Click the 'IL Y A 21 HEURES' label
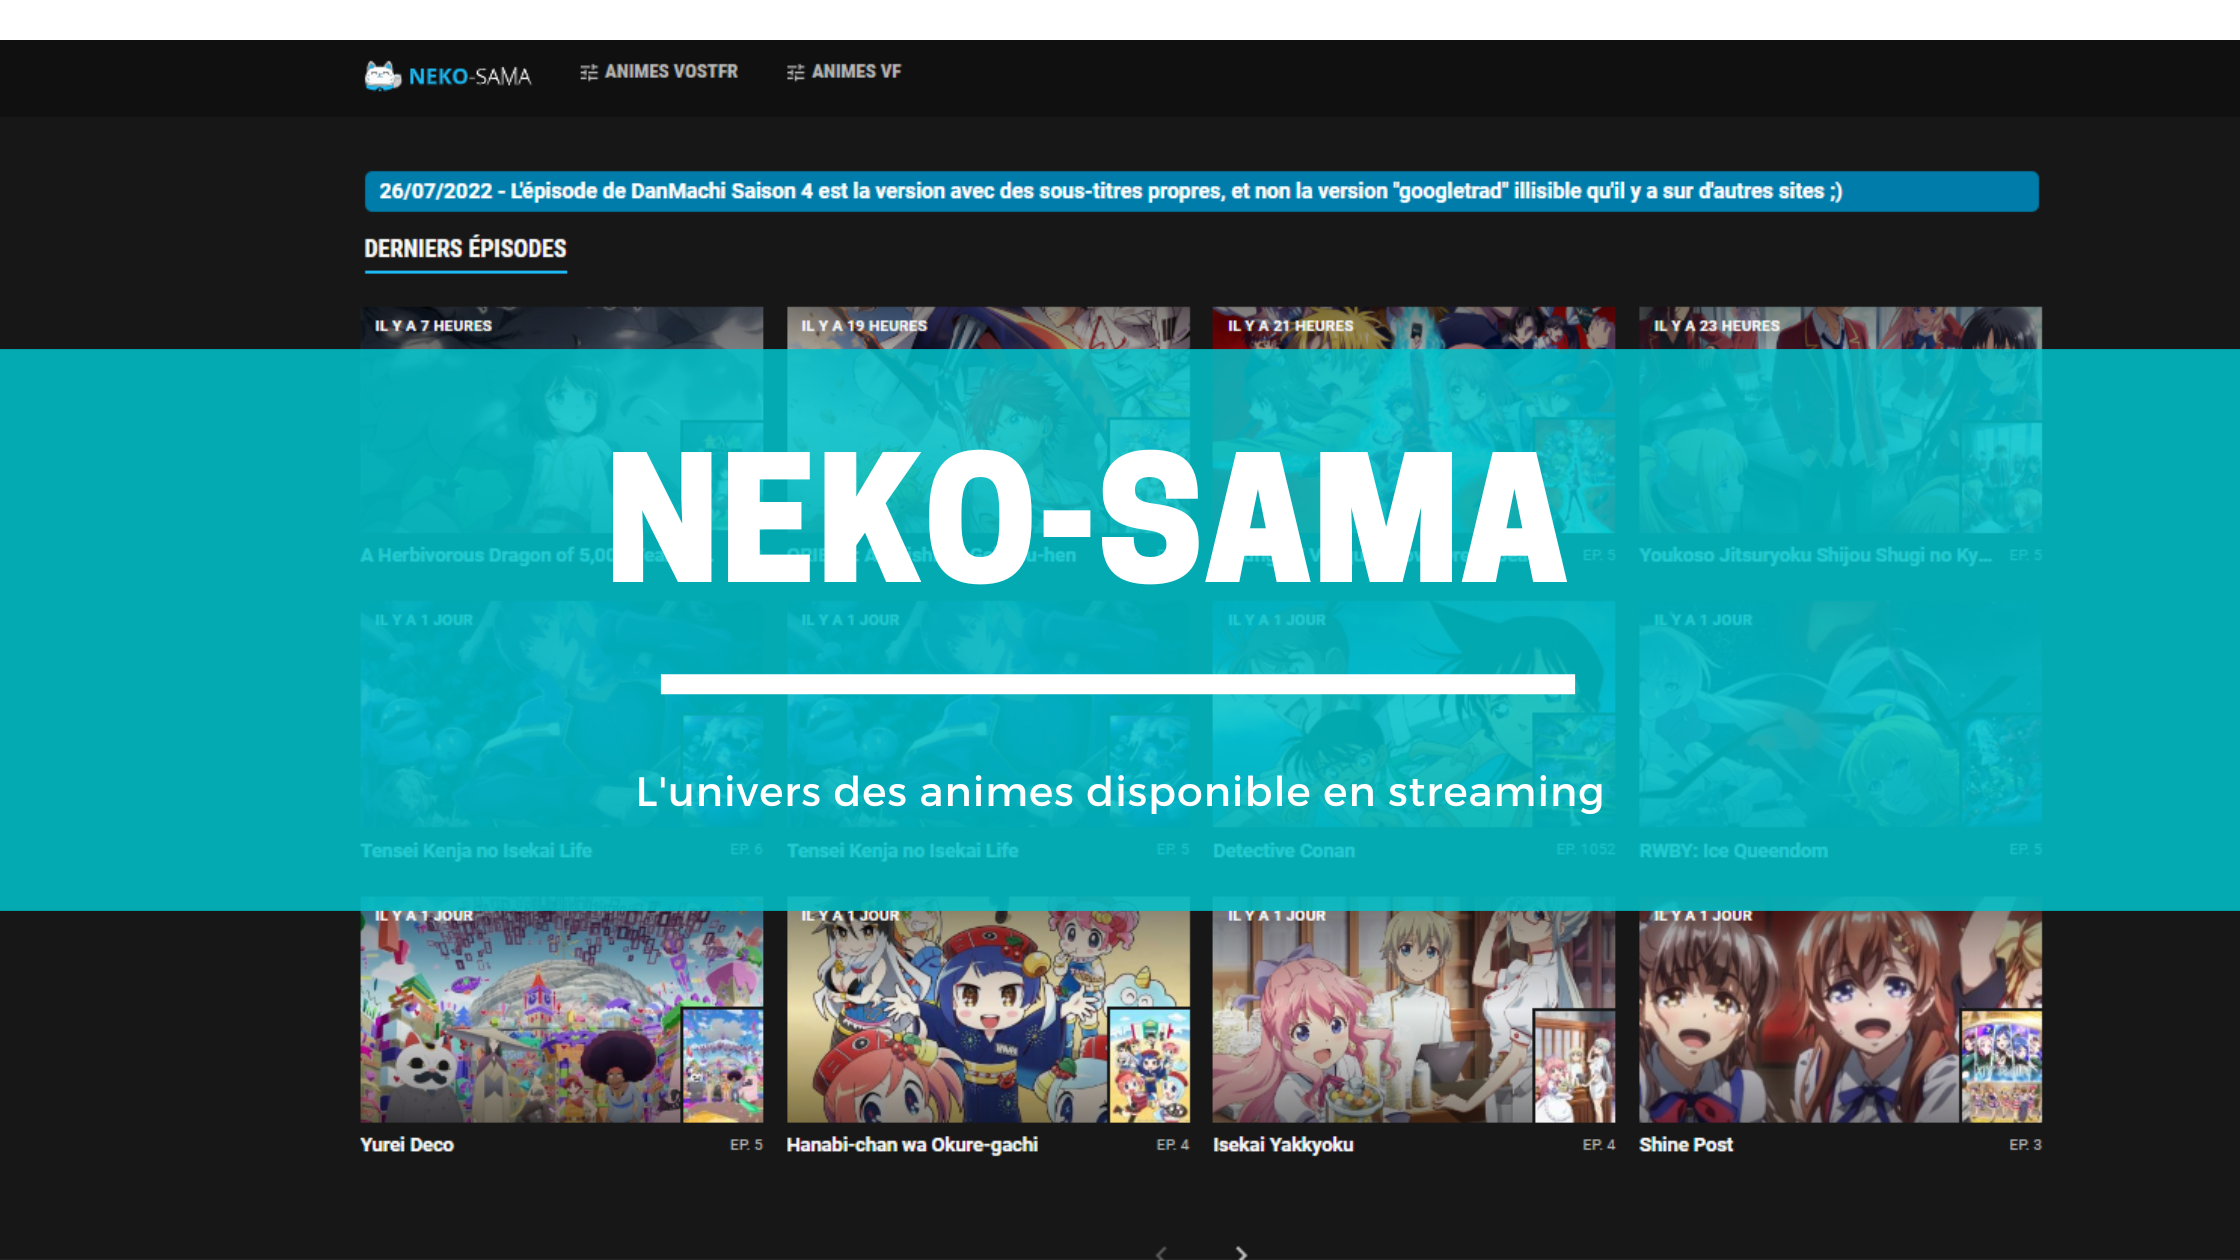 click(1290, 326)
